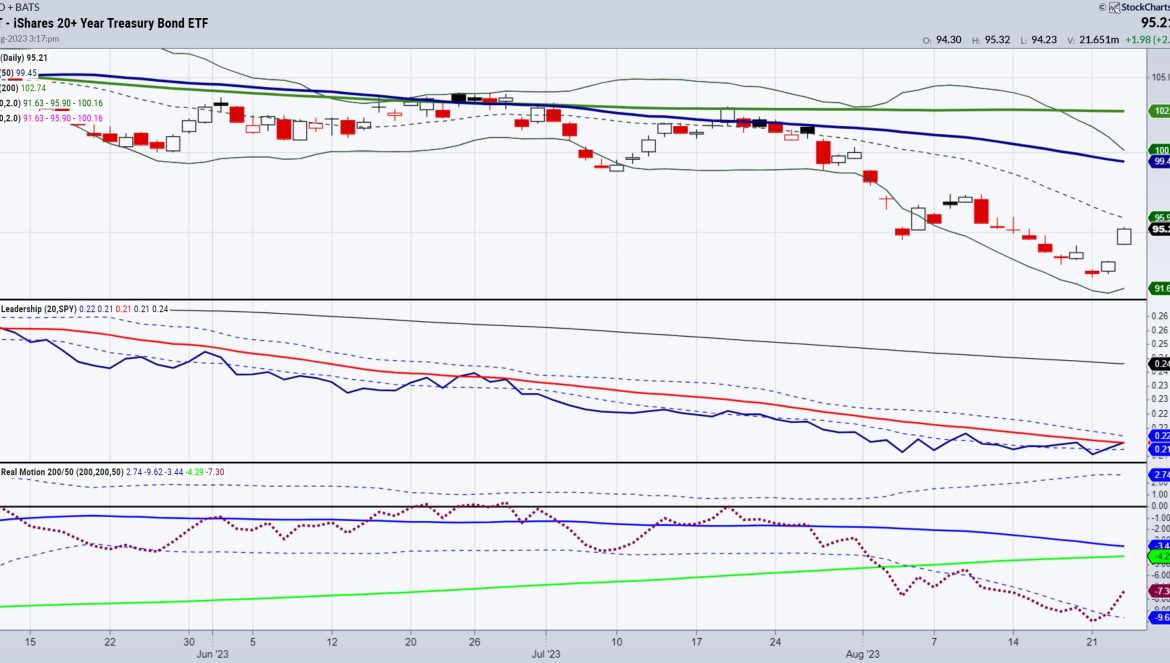Screen dimensions: 1170x663
Task: Click the open price value 94.30
Action: point(948,40)
